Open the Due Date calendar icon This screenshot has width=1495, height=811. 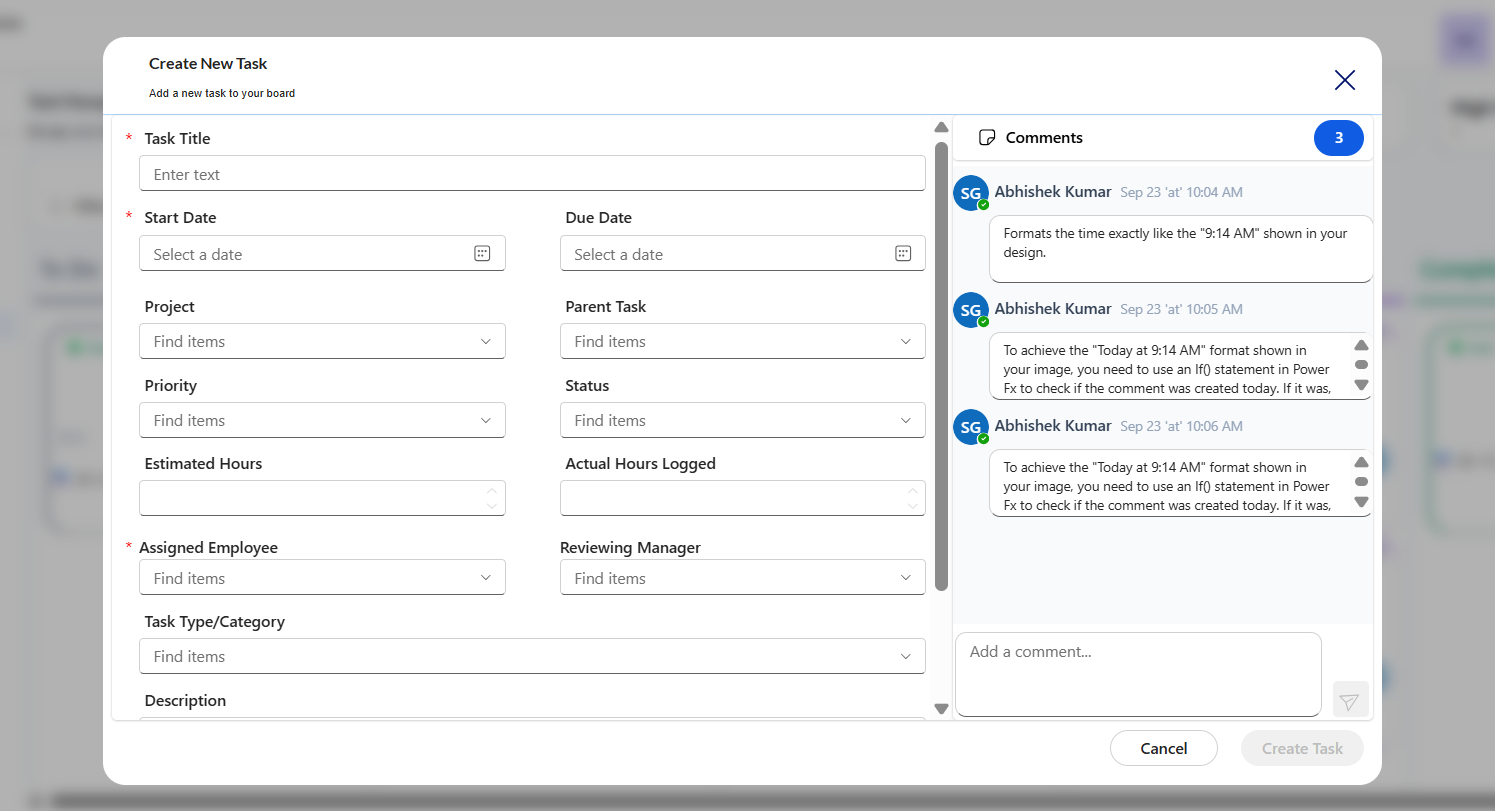click(x=903, y=254)
